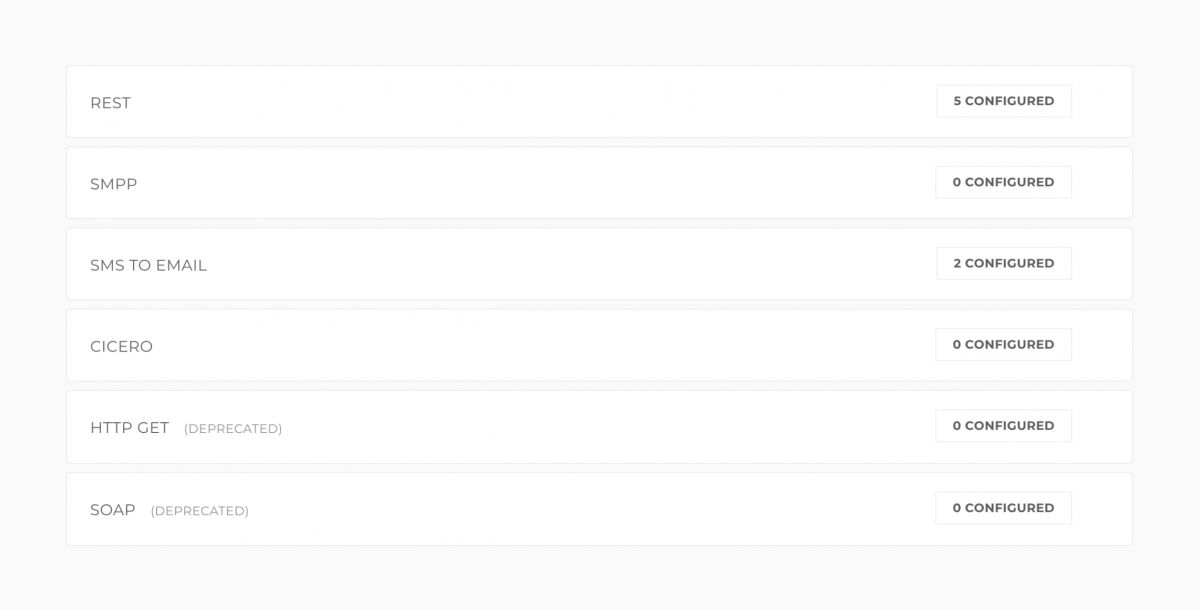Click 2 Configured for SMS to Email
Screen dimensions: 1200x610
coord(1003,263)
